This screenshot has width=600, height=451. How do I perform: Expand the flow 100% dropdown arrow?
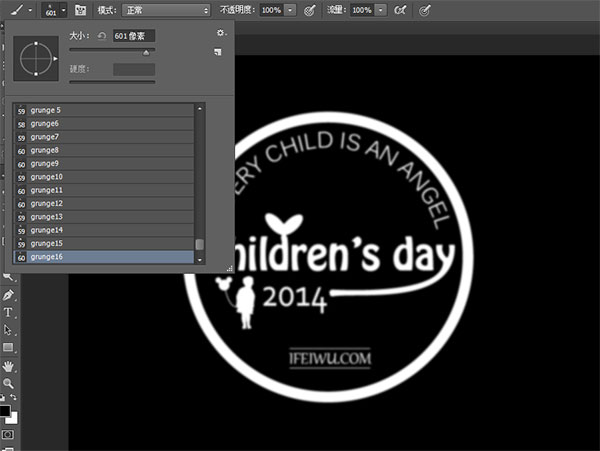click(381, 10)
